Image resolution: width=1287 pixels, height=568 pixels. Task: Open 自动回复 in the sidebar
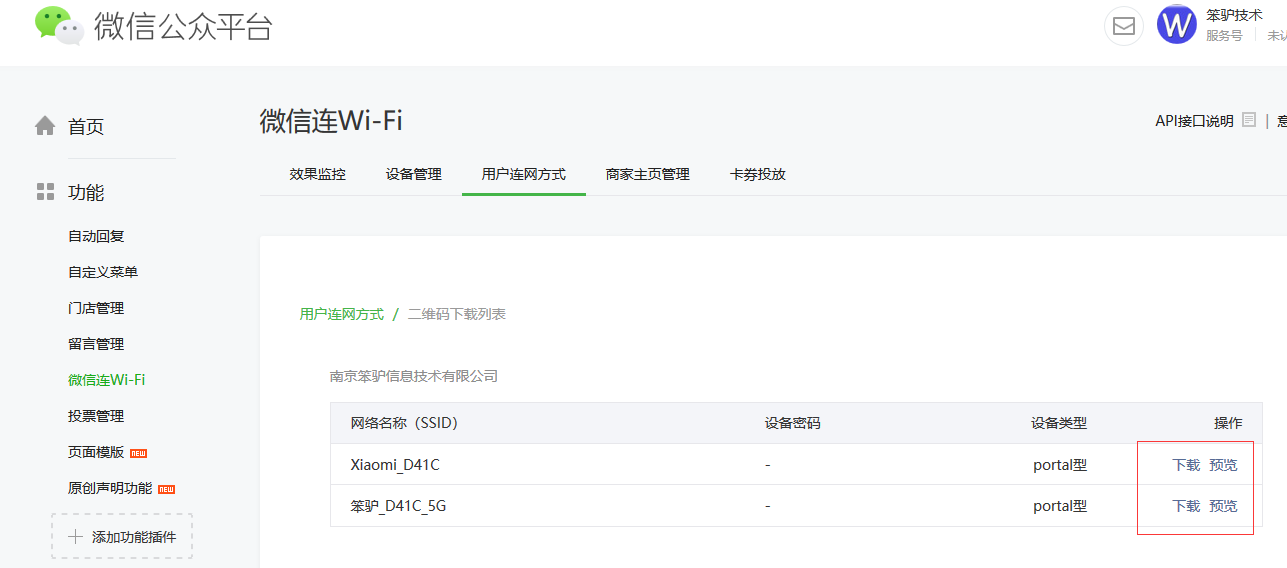(96, 236)
